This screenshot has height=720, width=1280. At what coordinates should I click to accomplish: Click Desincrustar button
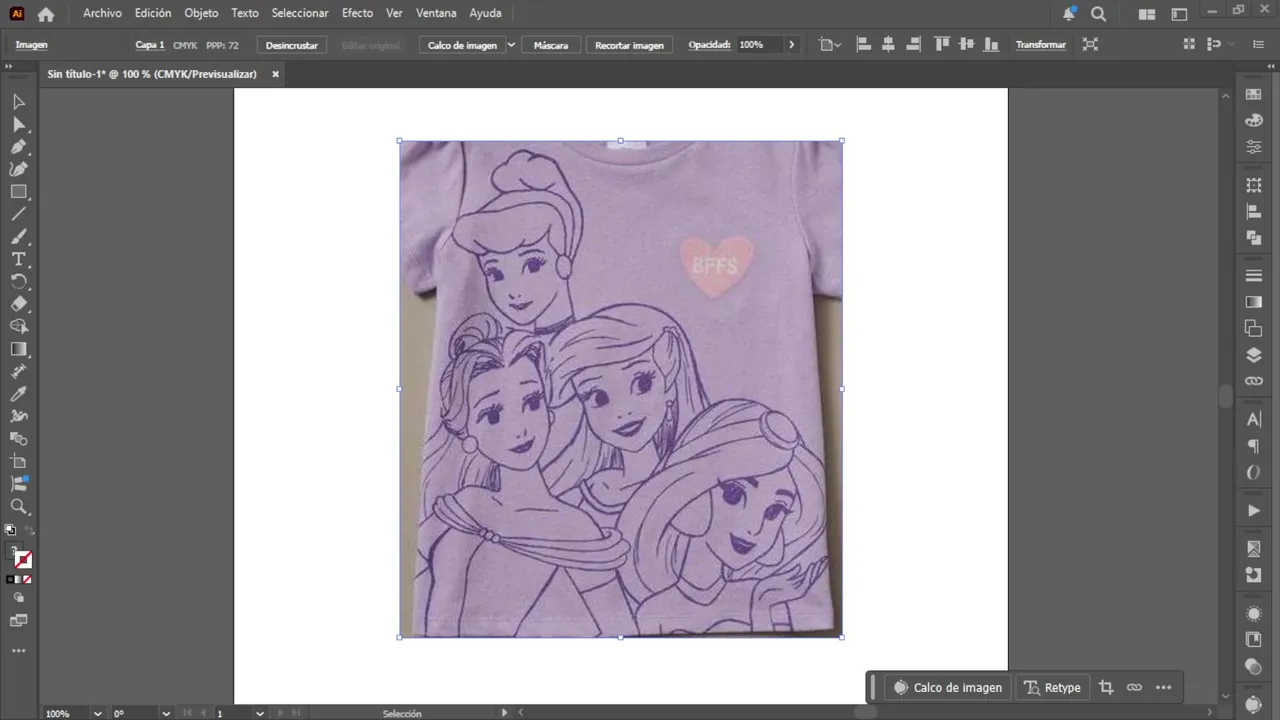click(292, 45)
